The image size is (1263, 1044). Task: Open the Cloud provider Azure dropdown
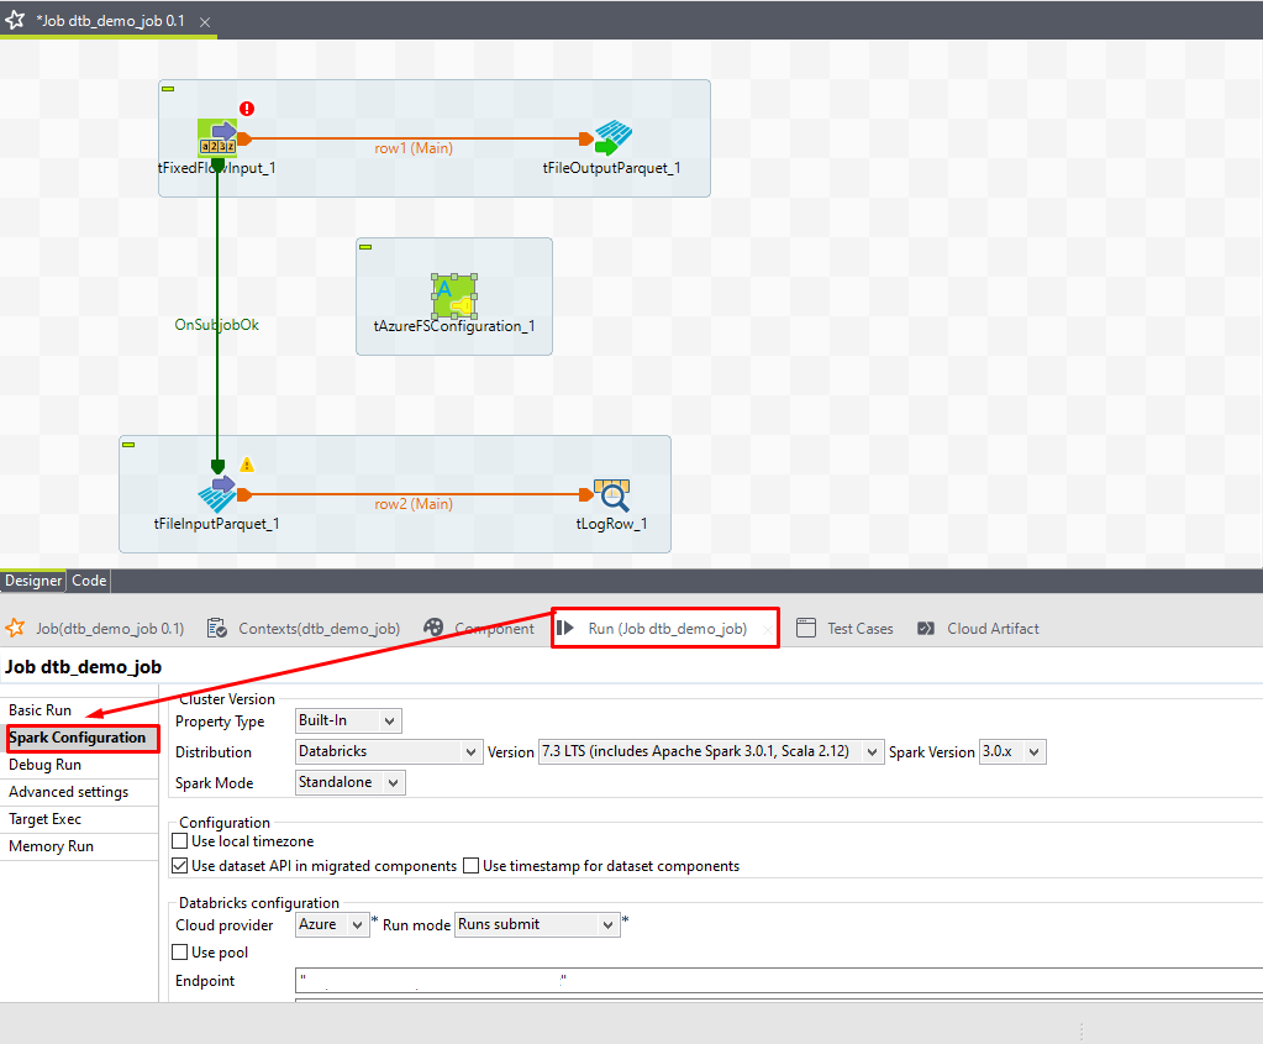[332, 925]
